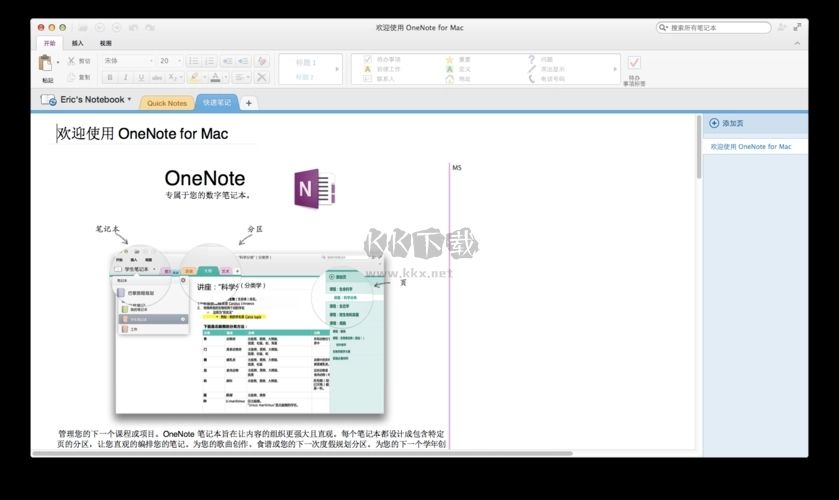Toggle Bold formatting

(110, 78)
